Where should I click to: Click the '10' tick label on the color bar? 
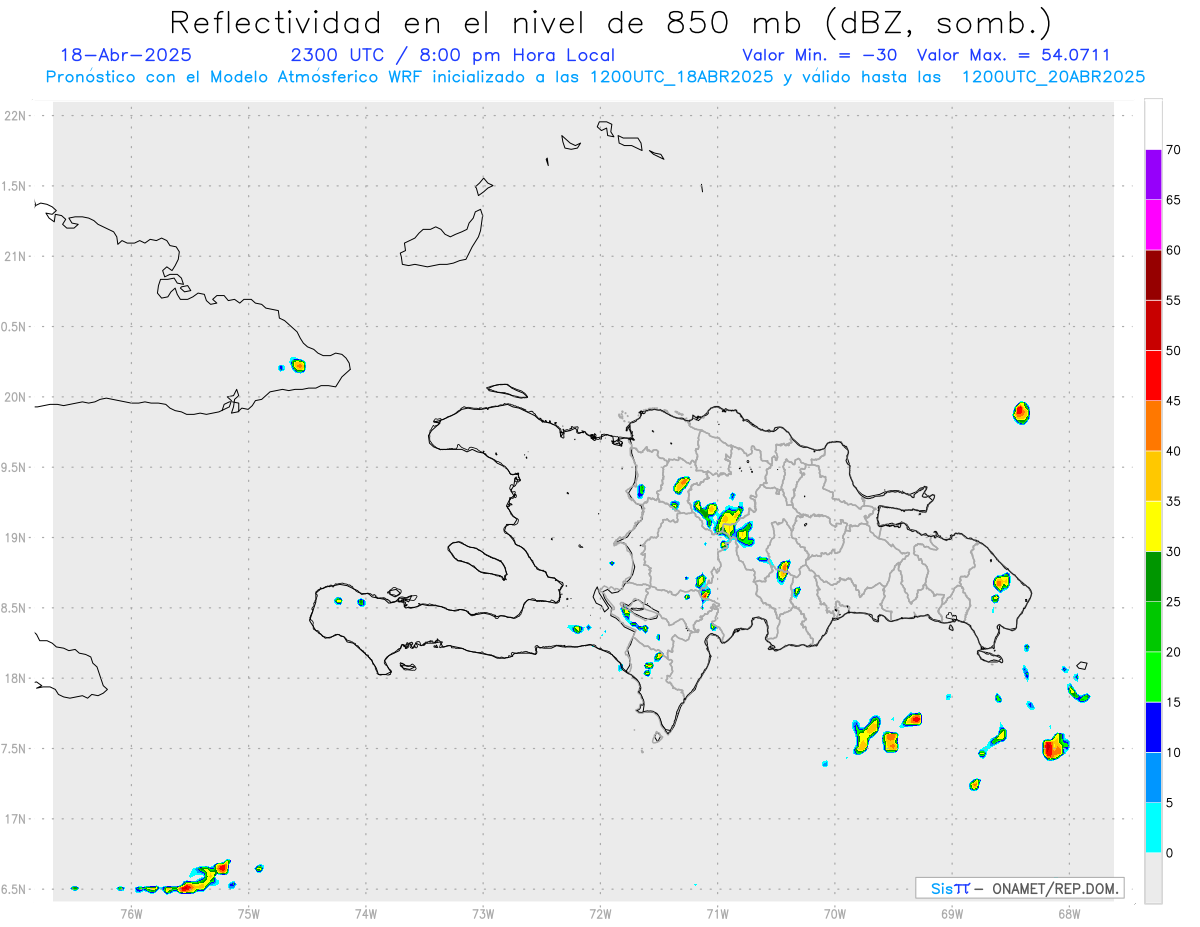[1174, 752]
